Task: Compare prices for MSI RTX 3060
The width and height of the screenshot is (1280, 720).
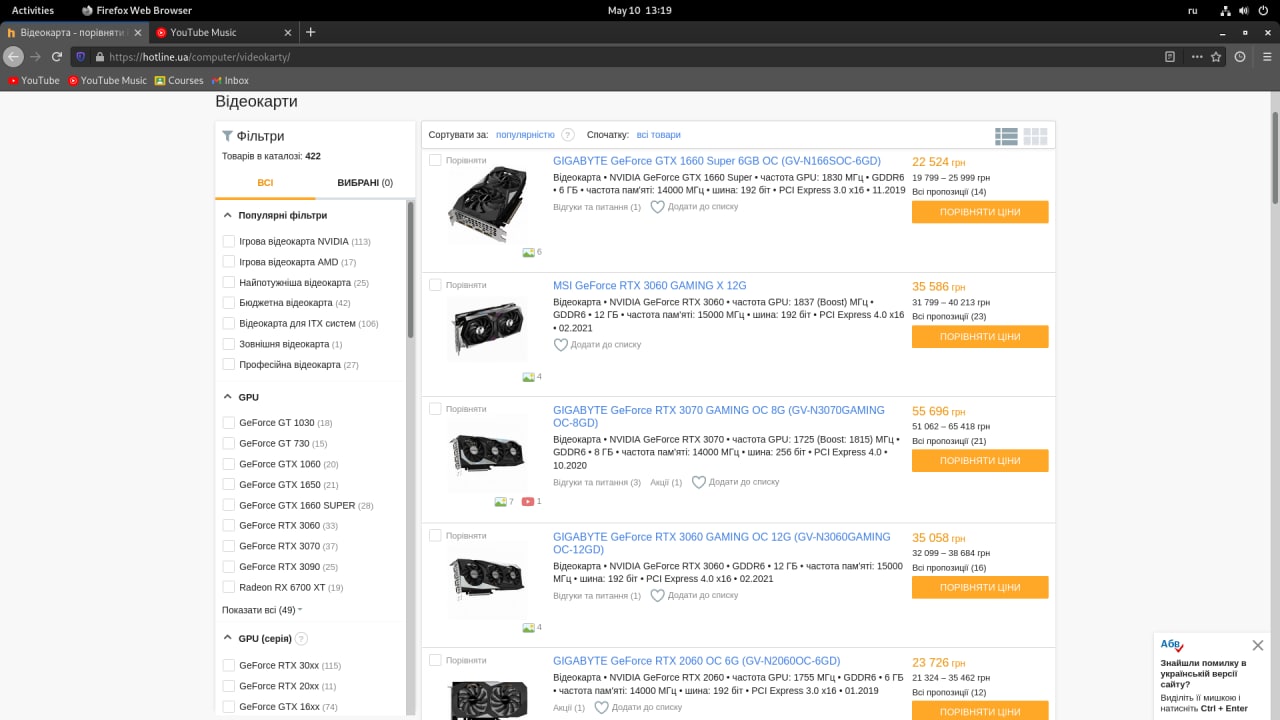Action: pos(980,337)
